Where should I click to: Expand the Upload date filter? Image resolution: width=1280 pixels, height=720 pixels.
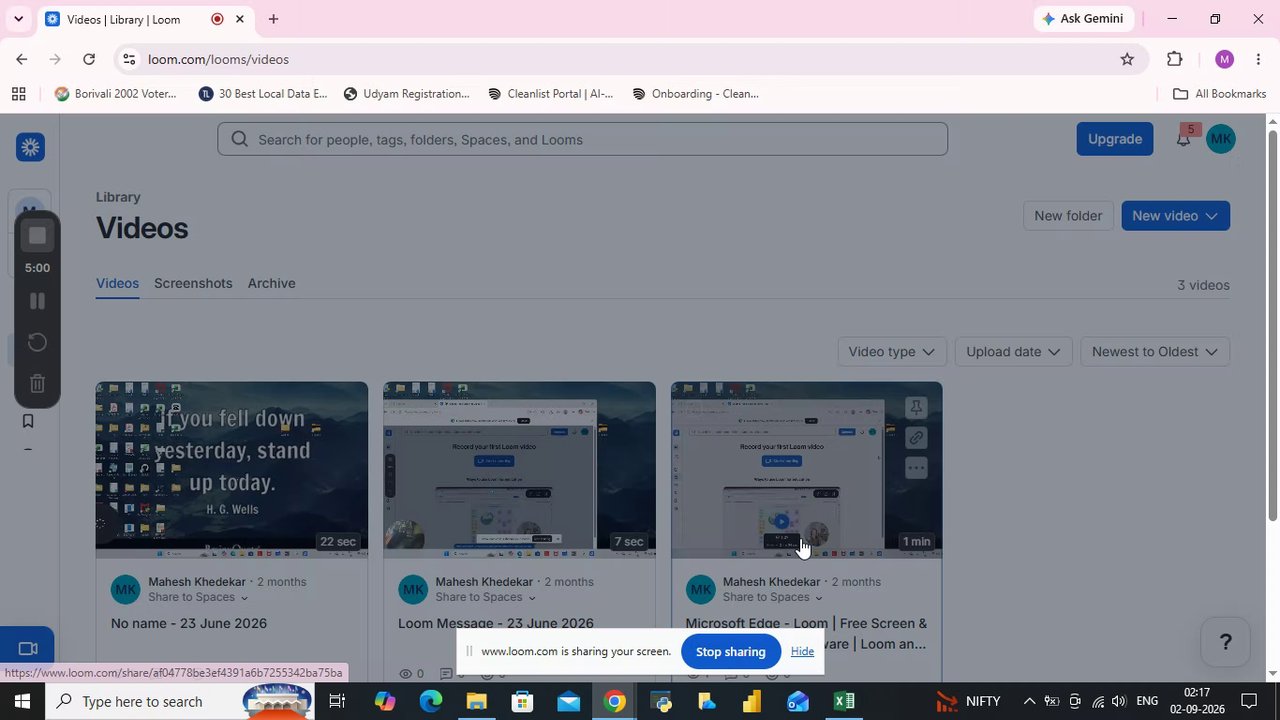pos(1013,352)
